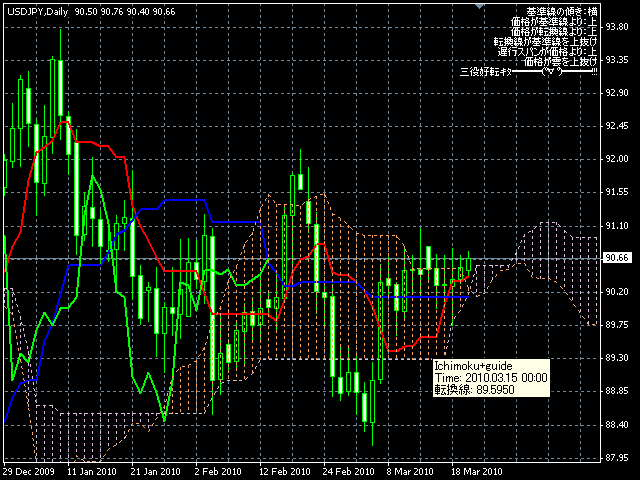Select the 基準線の傾き:横 status line
Image resolution: width=640 pixels, height=480 pixels.
tap(562, 12)
